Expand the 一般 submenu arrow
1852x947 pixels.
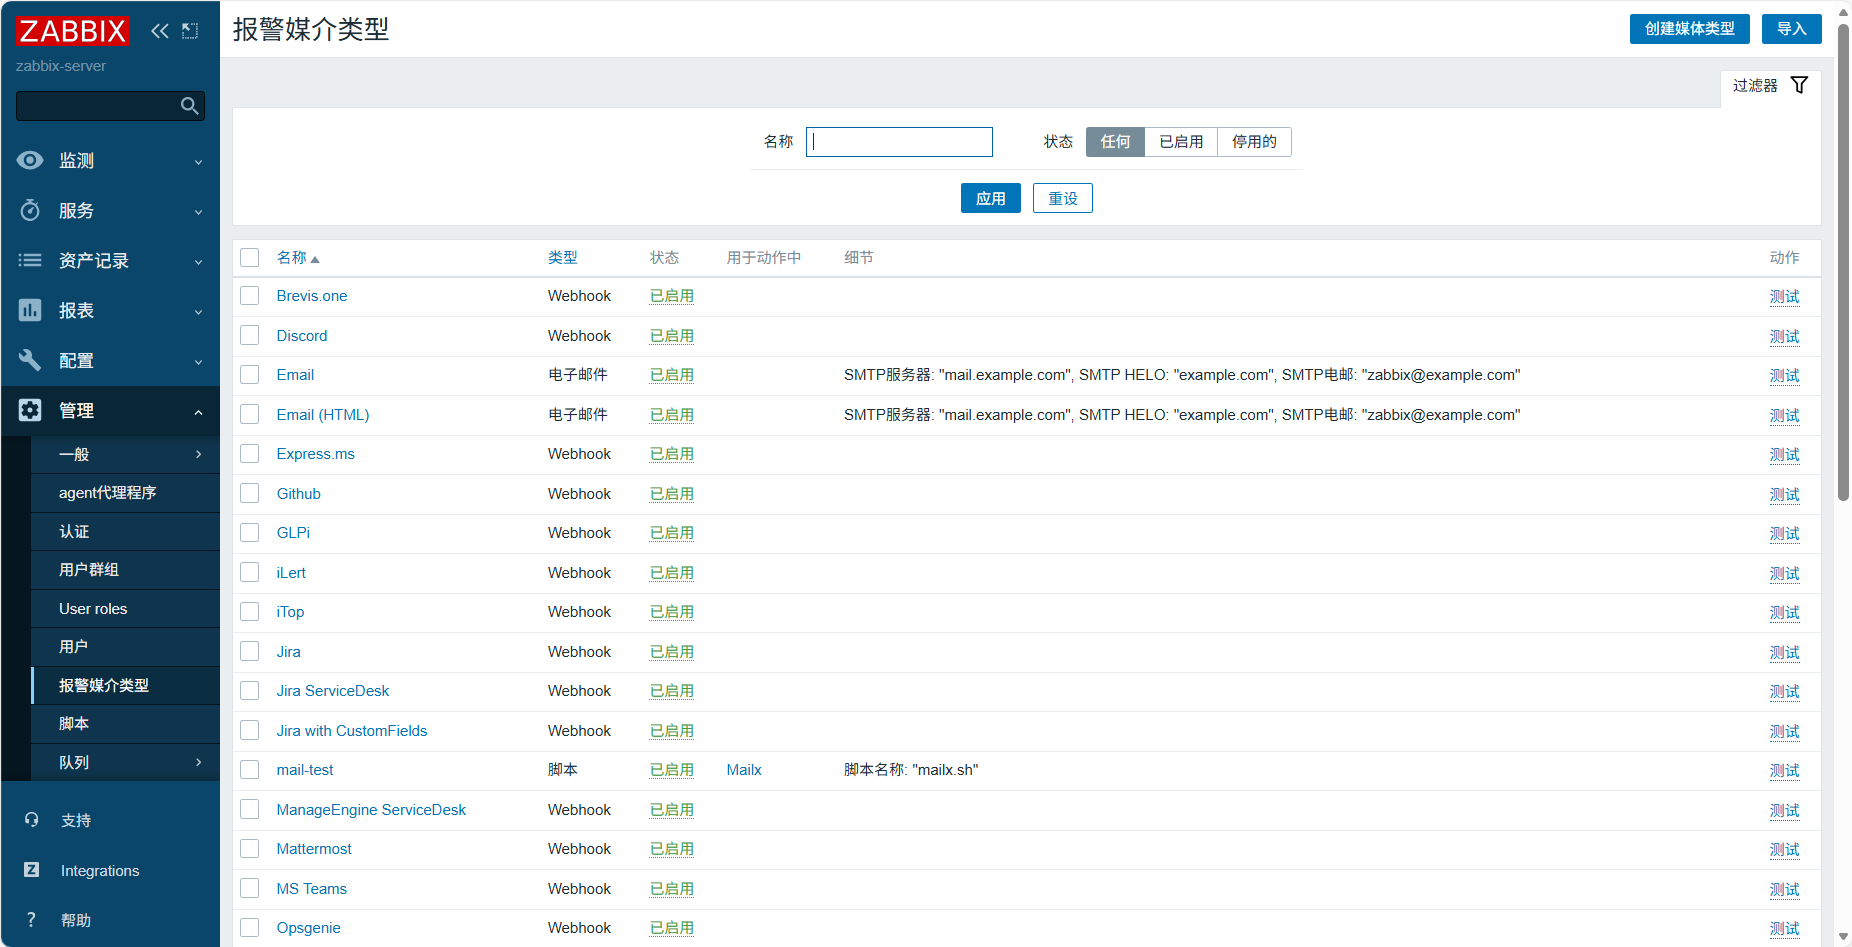tap(198, 454)
